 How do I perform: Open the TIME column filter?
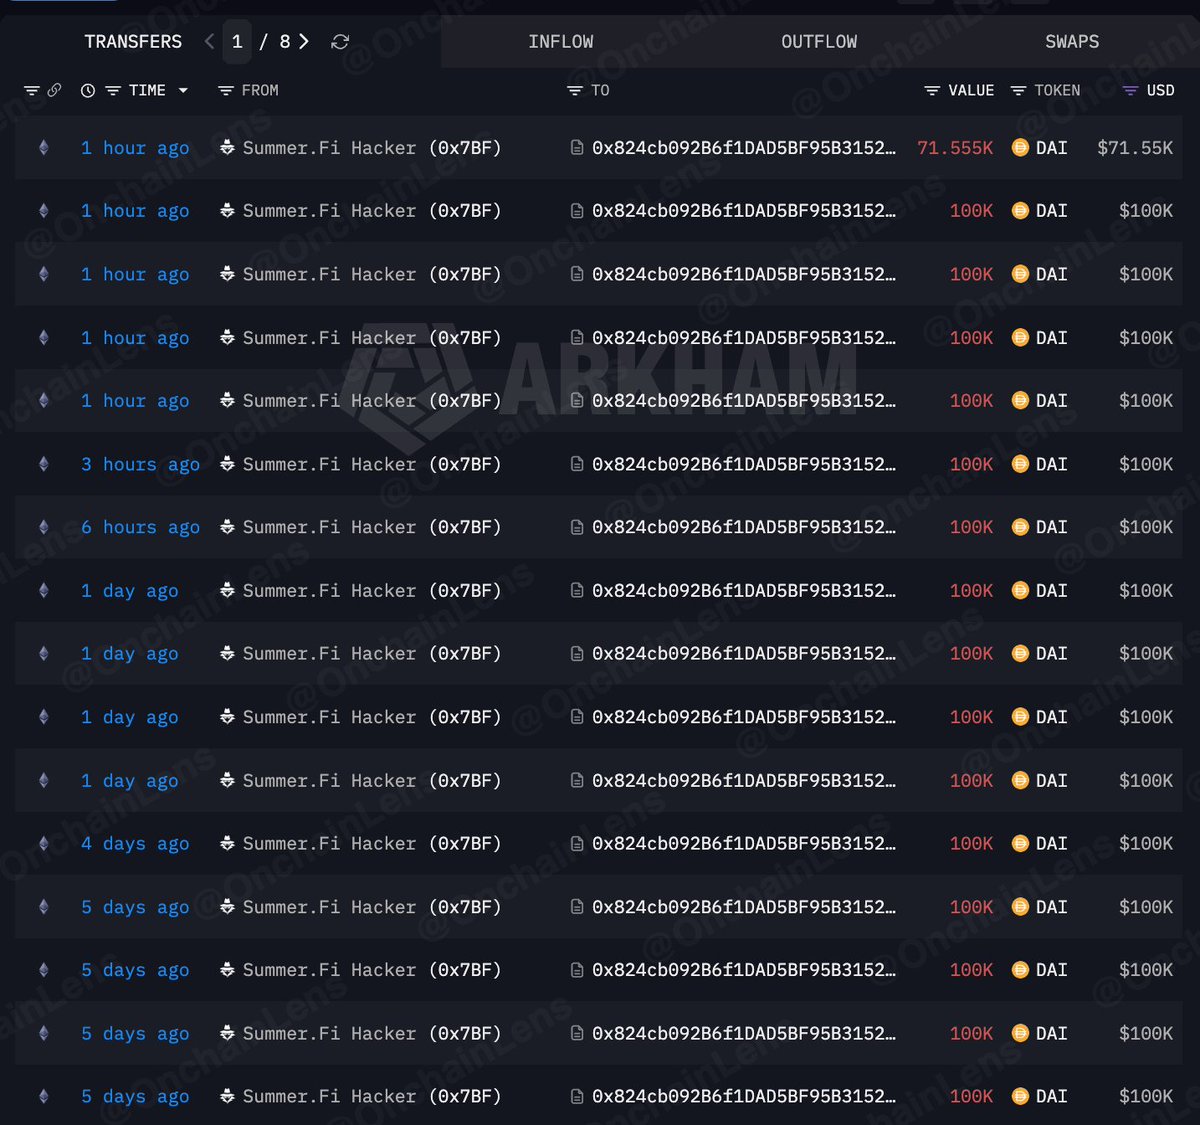(x=113, y=90)
